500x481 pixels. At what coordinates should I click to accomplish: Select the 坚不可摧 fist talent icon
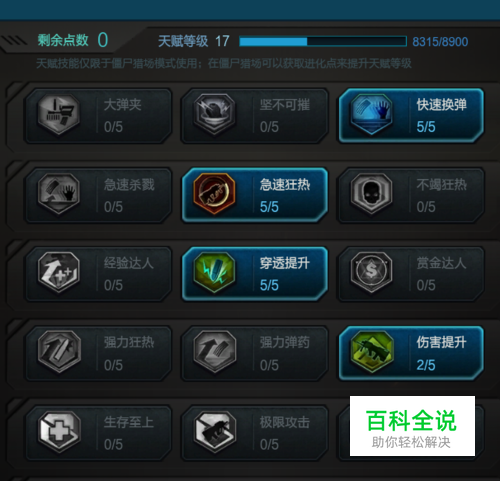point(215,114)
